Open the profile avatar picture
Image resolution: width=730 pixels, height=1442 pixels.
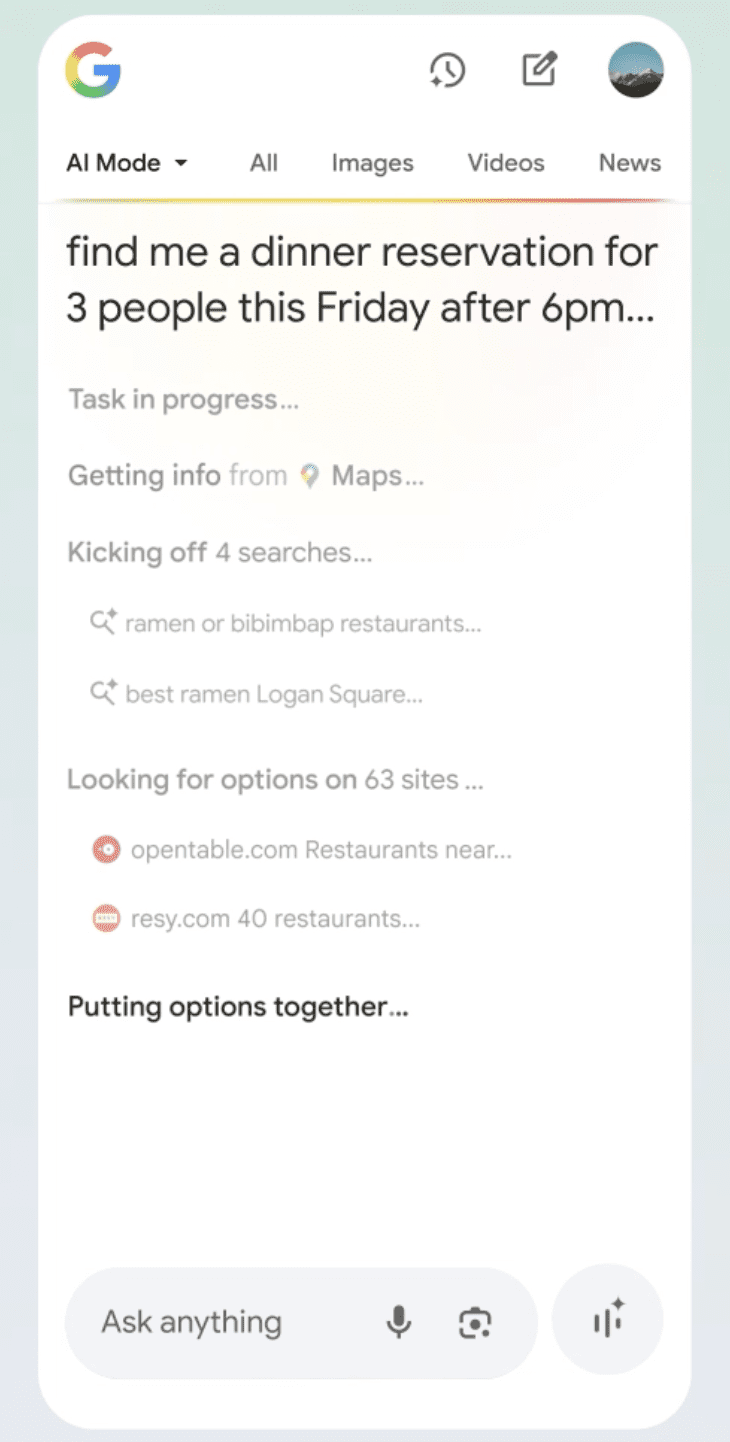coord(636,70)
